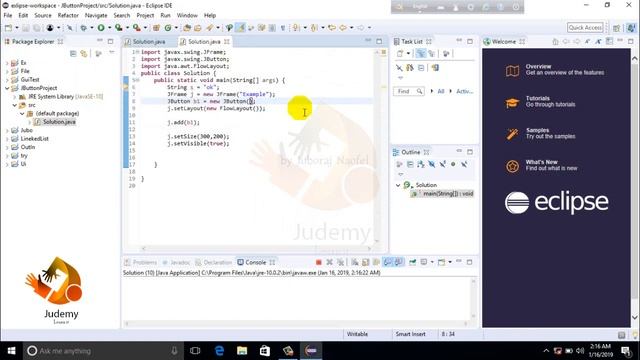The image size is (640, 360).
Task: Toggle Hide Static Members in Outline toolbar
Action: (442, 164)
